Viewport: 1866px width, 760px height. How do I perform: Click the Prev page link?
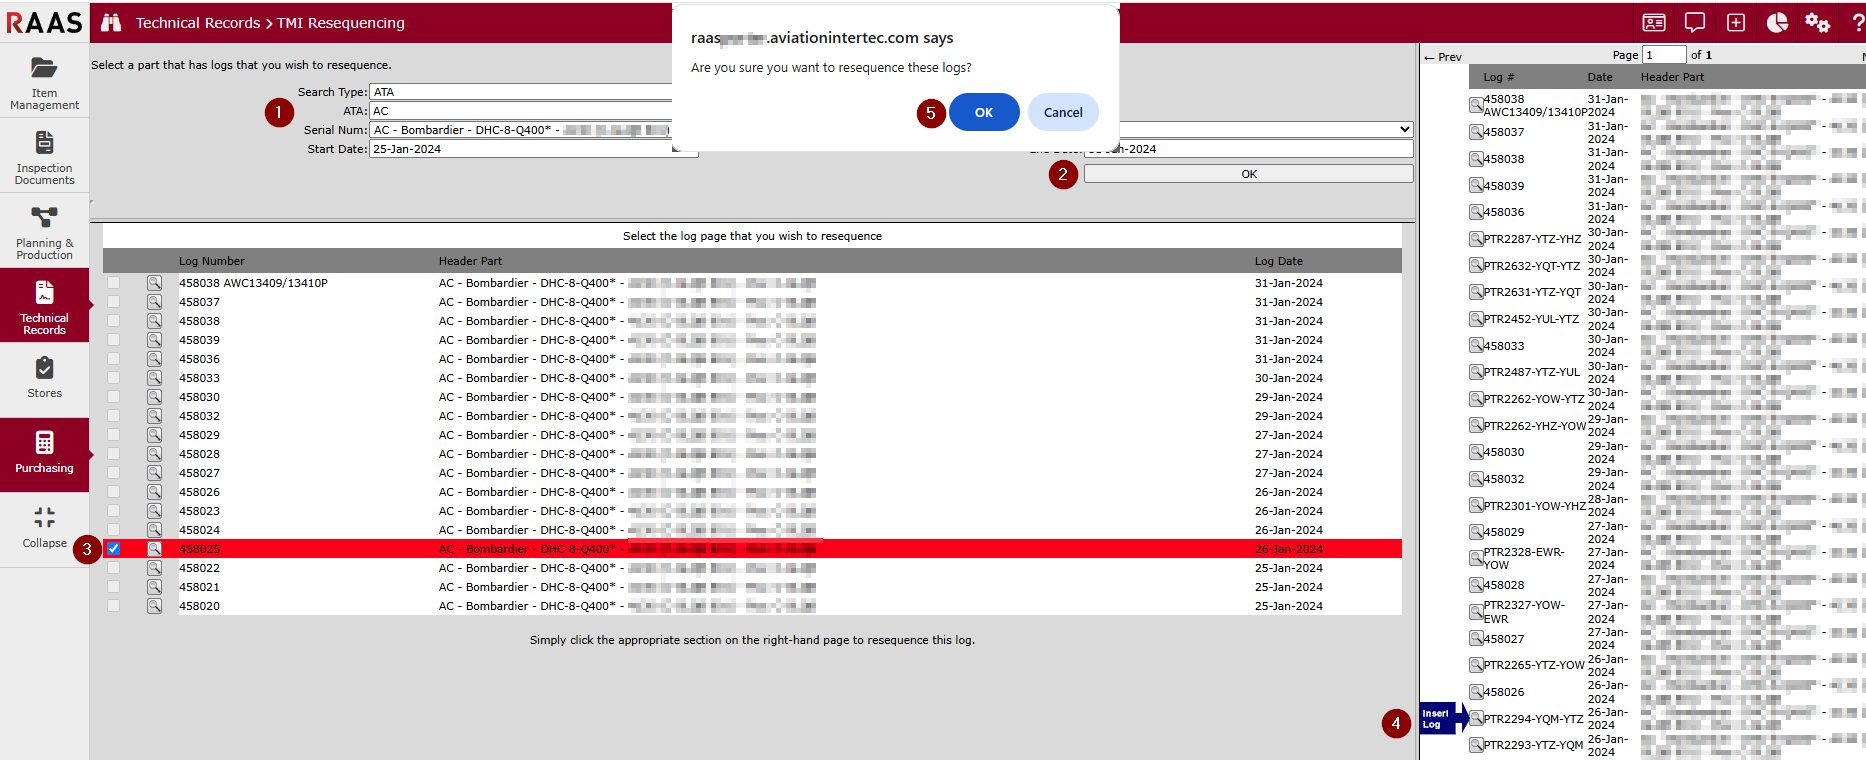[1443, 57]
